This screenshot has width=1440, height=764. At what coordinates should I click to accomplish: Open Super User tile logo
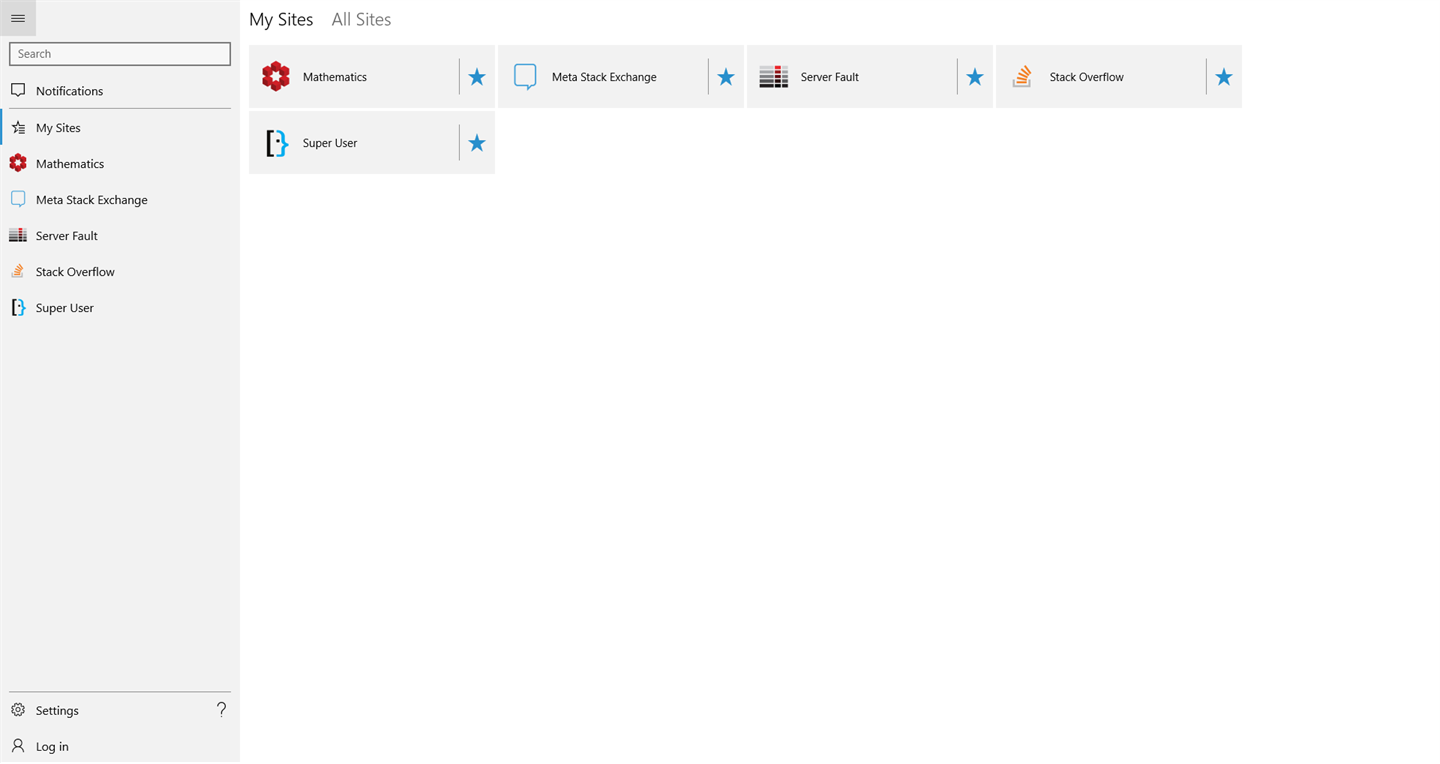276,143
